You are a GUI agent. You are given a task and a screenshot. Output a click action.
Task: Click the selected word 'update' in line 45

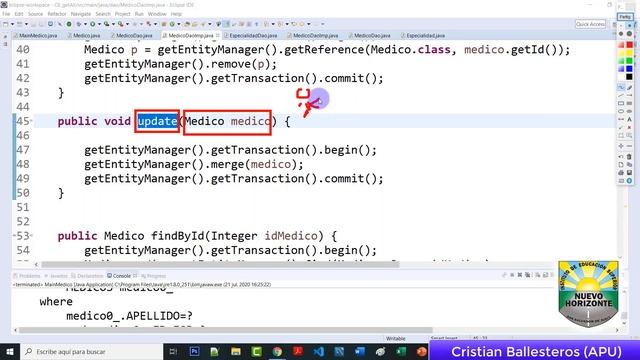click(x=157, y=121)
